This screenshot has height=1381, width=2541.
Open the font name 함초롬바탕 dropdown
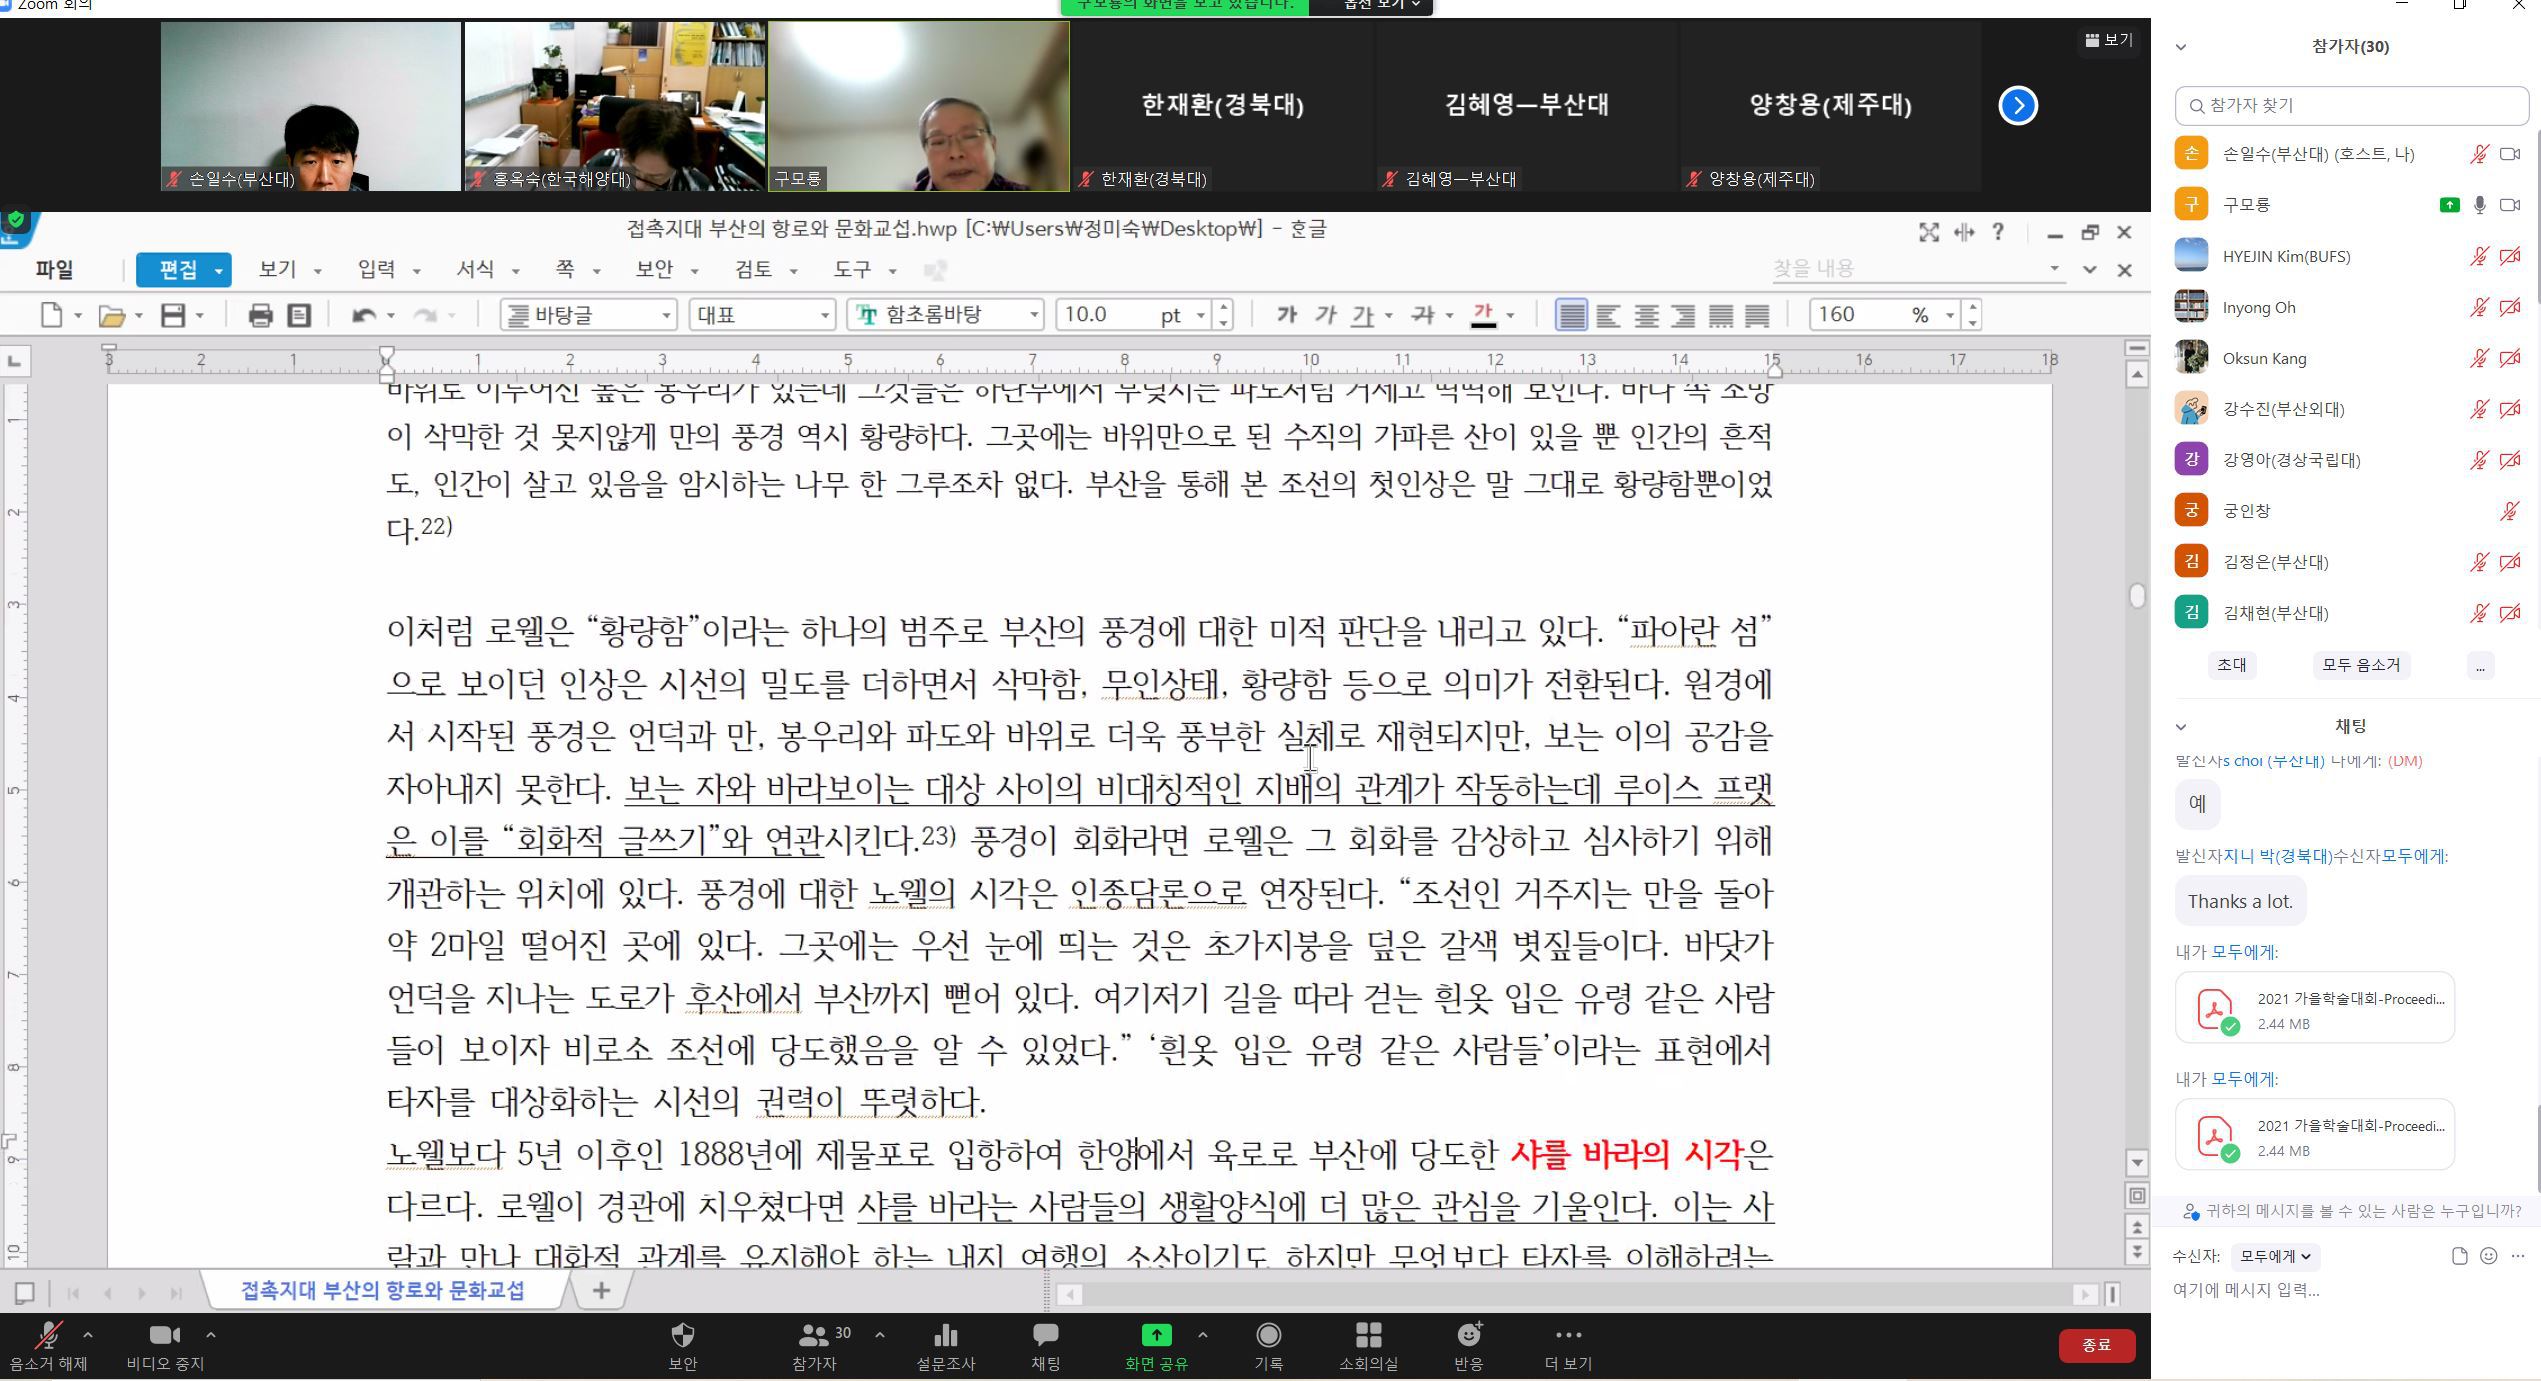pos(1034,316)
